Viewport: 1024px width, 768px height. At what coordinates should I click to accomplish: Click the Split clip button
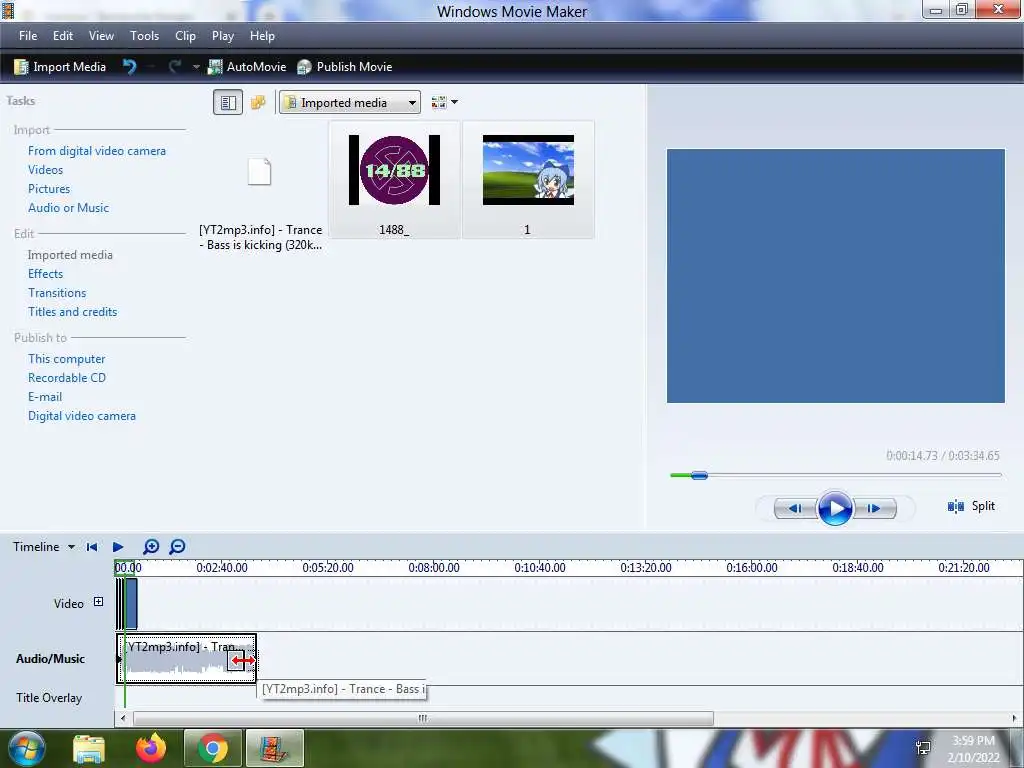pyautogui.click(x=971, y=506)
